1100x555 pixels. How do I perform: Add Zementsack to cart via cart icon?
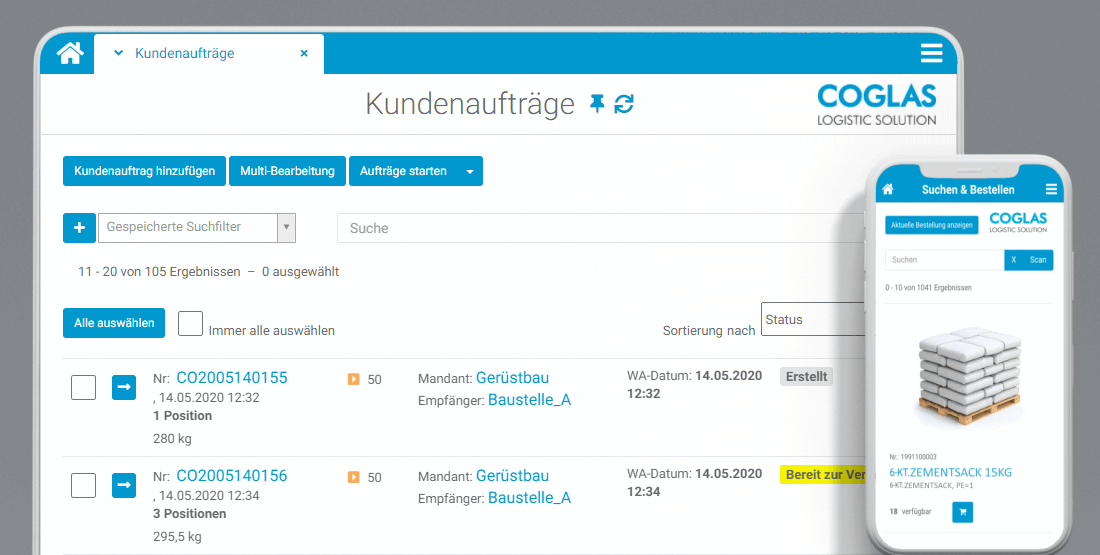pyautogui.click(x=962, y=512)
